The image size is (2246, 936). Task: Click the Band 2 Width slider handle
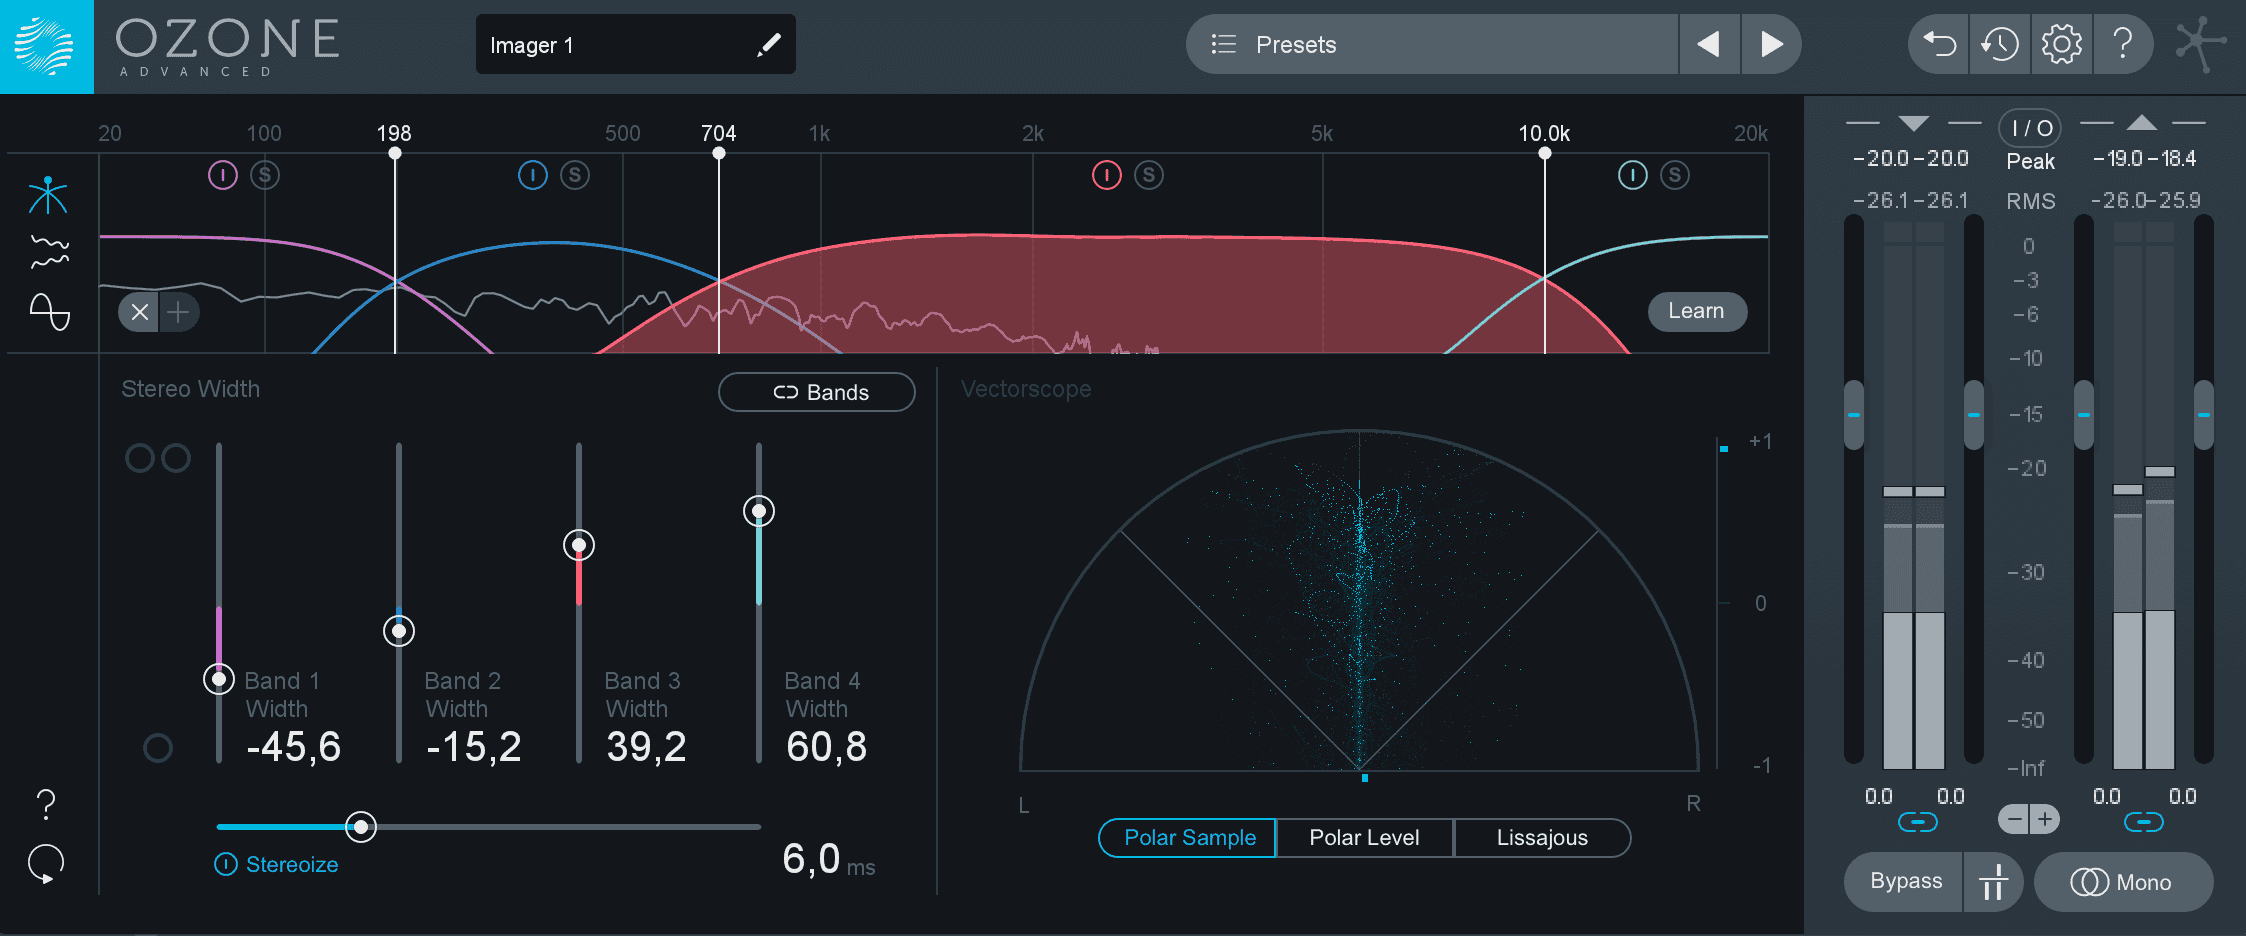(x=399, y=631)
